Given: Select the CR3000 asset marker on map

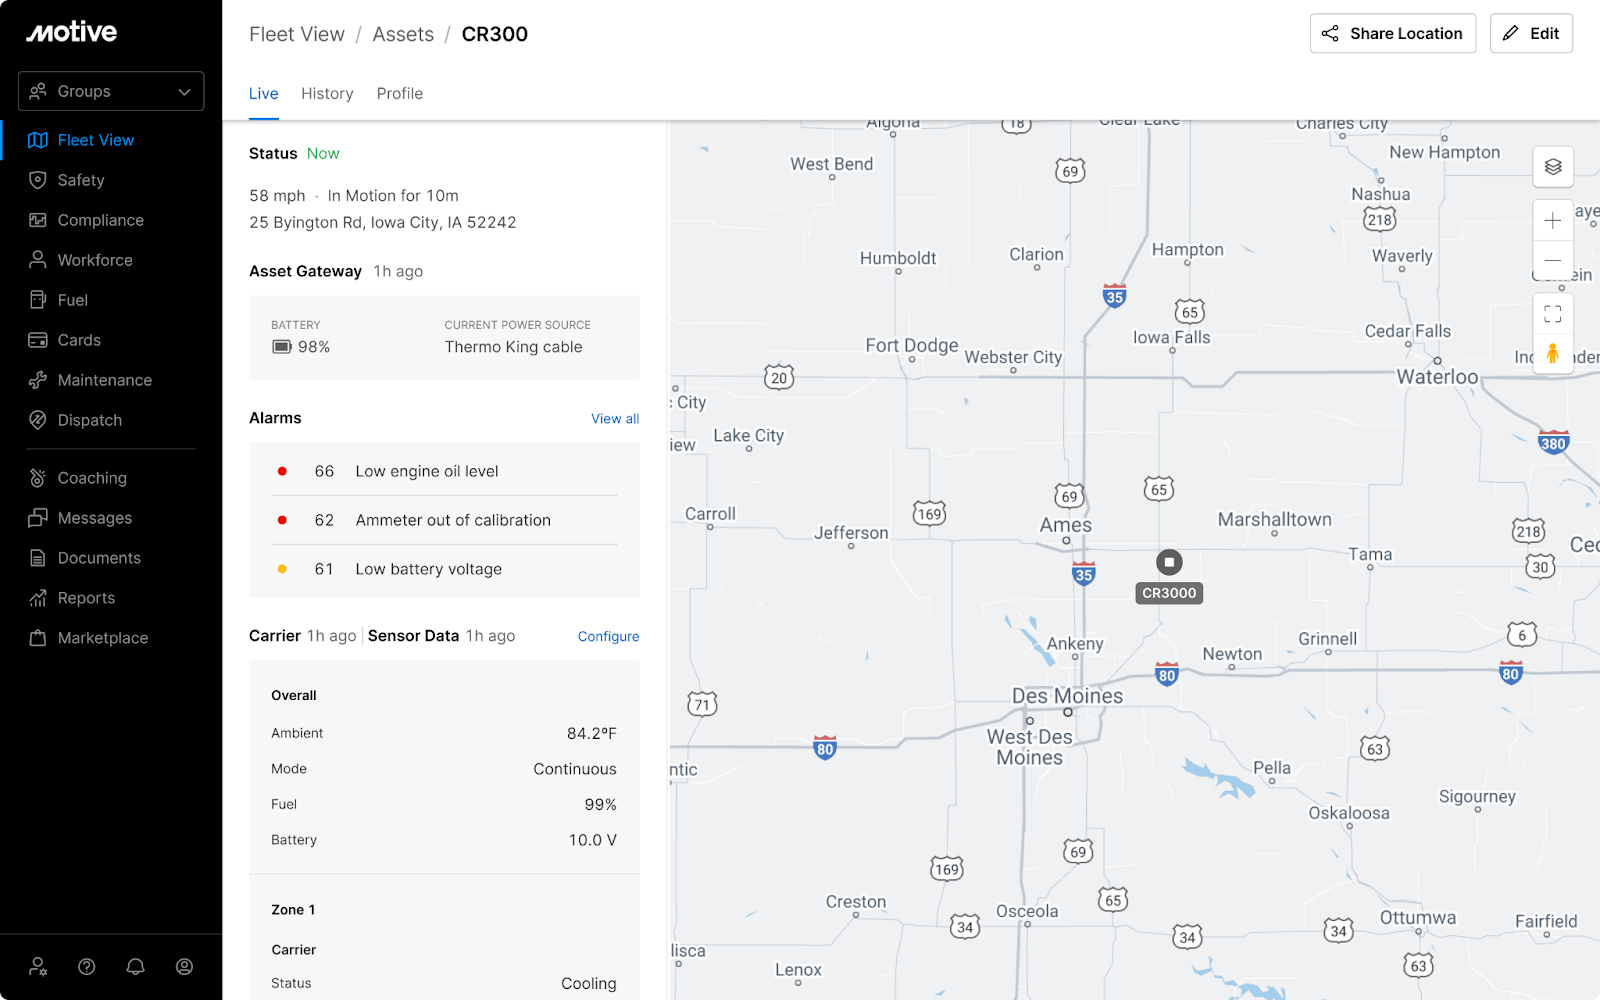Looking at the screenshot, I should tap(1169, 563).
